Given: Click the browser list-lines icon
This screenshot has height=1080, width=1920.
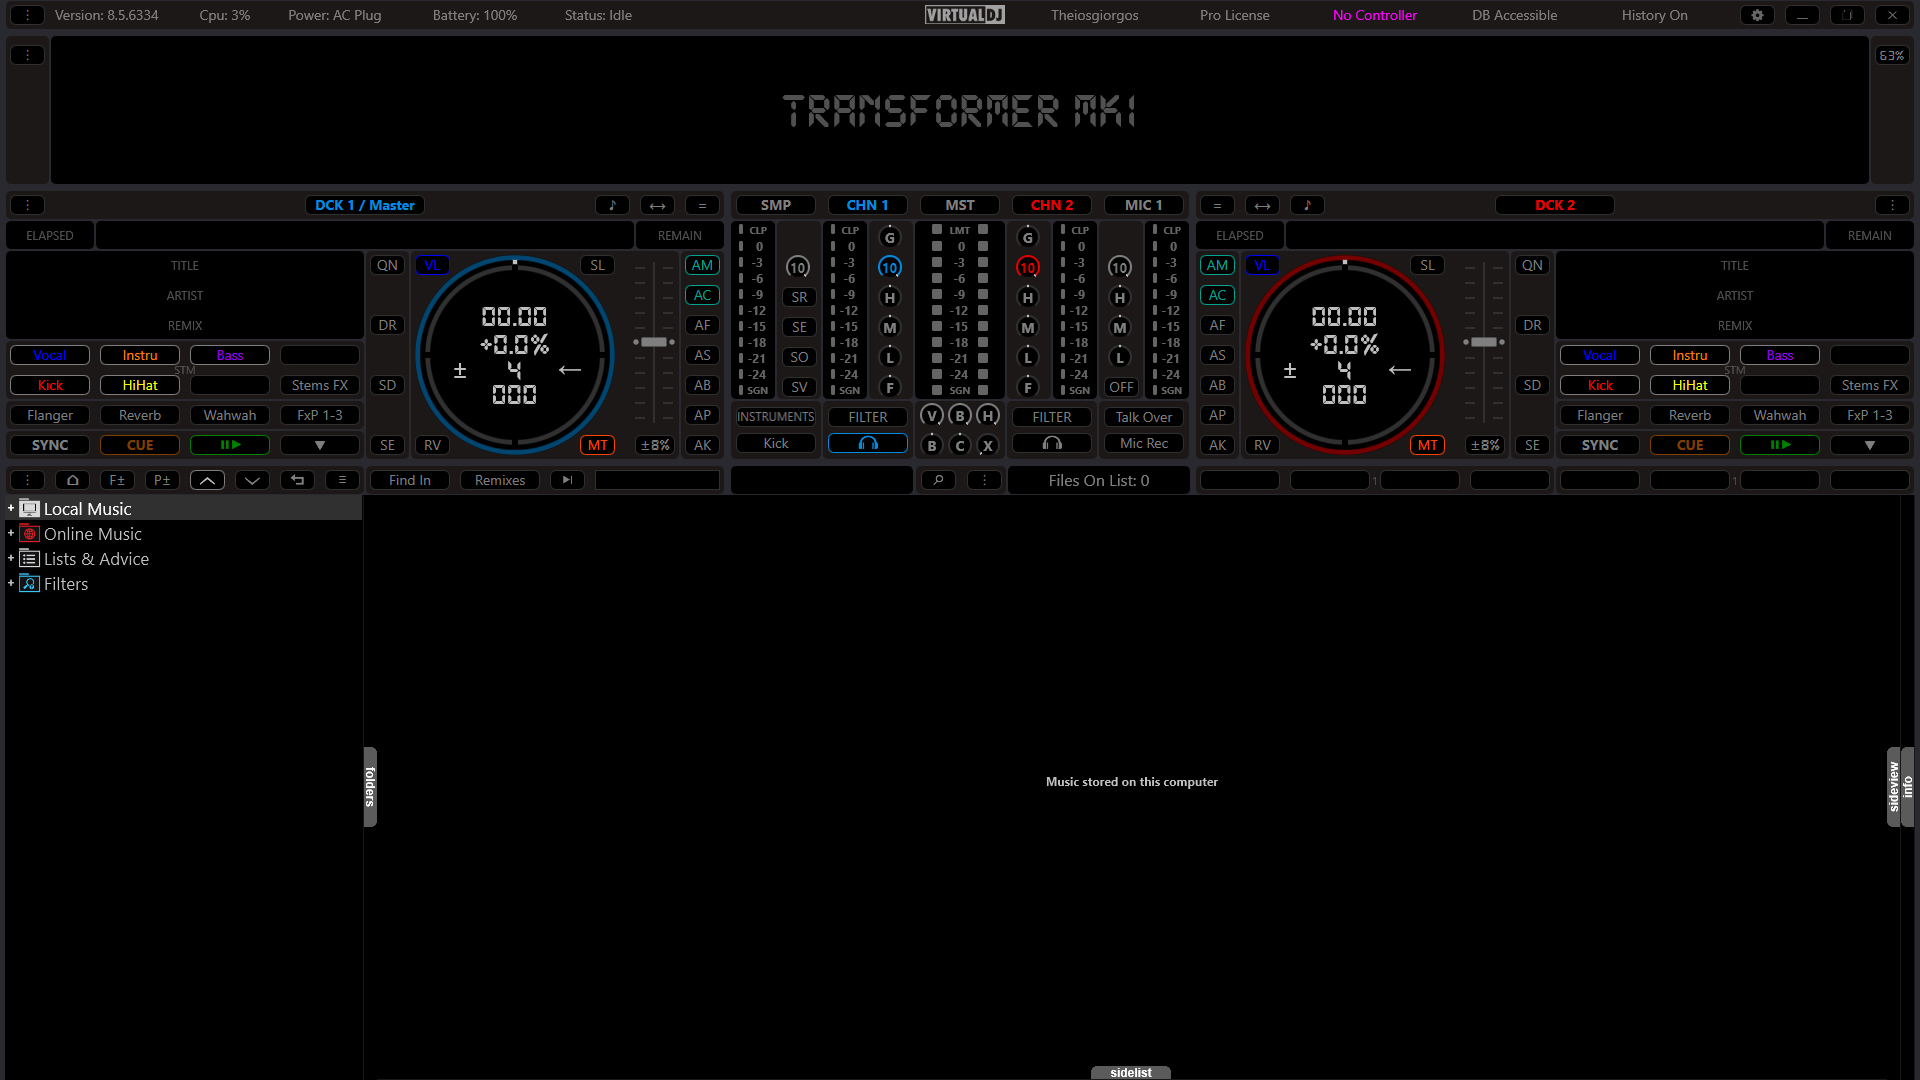Looking at the screenshot, I should (342, 480).
